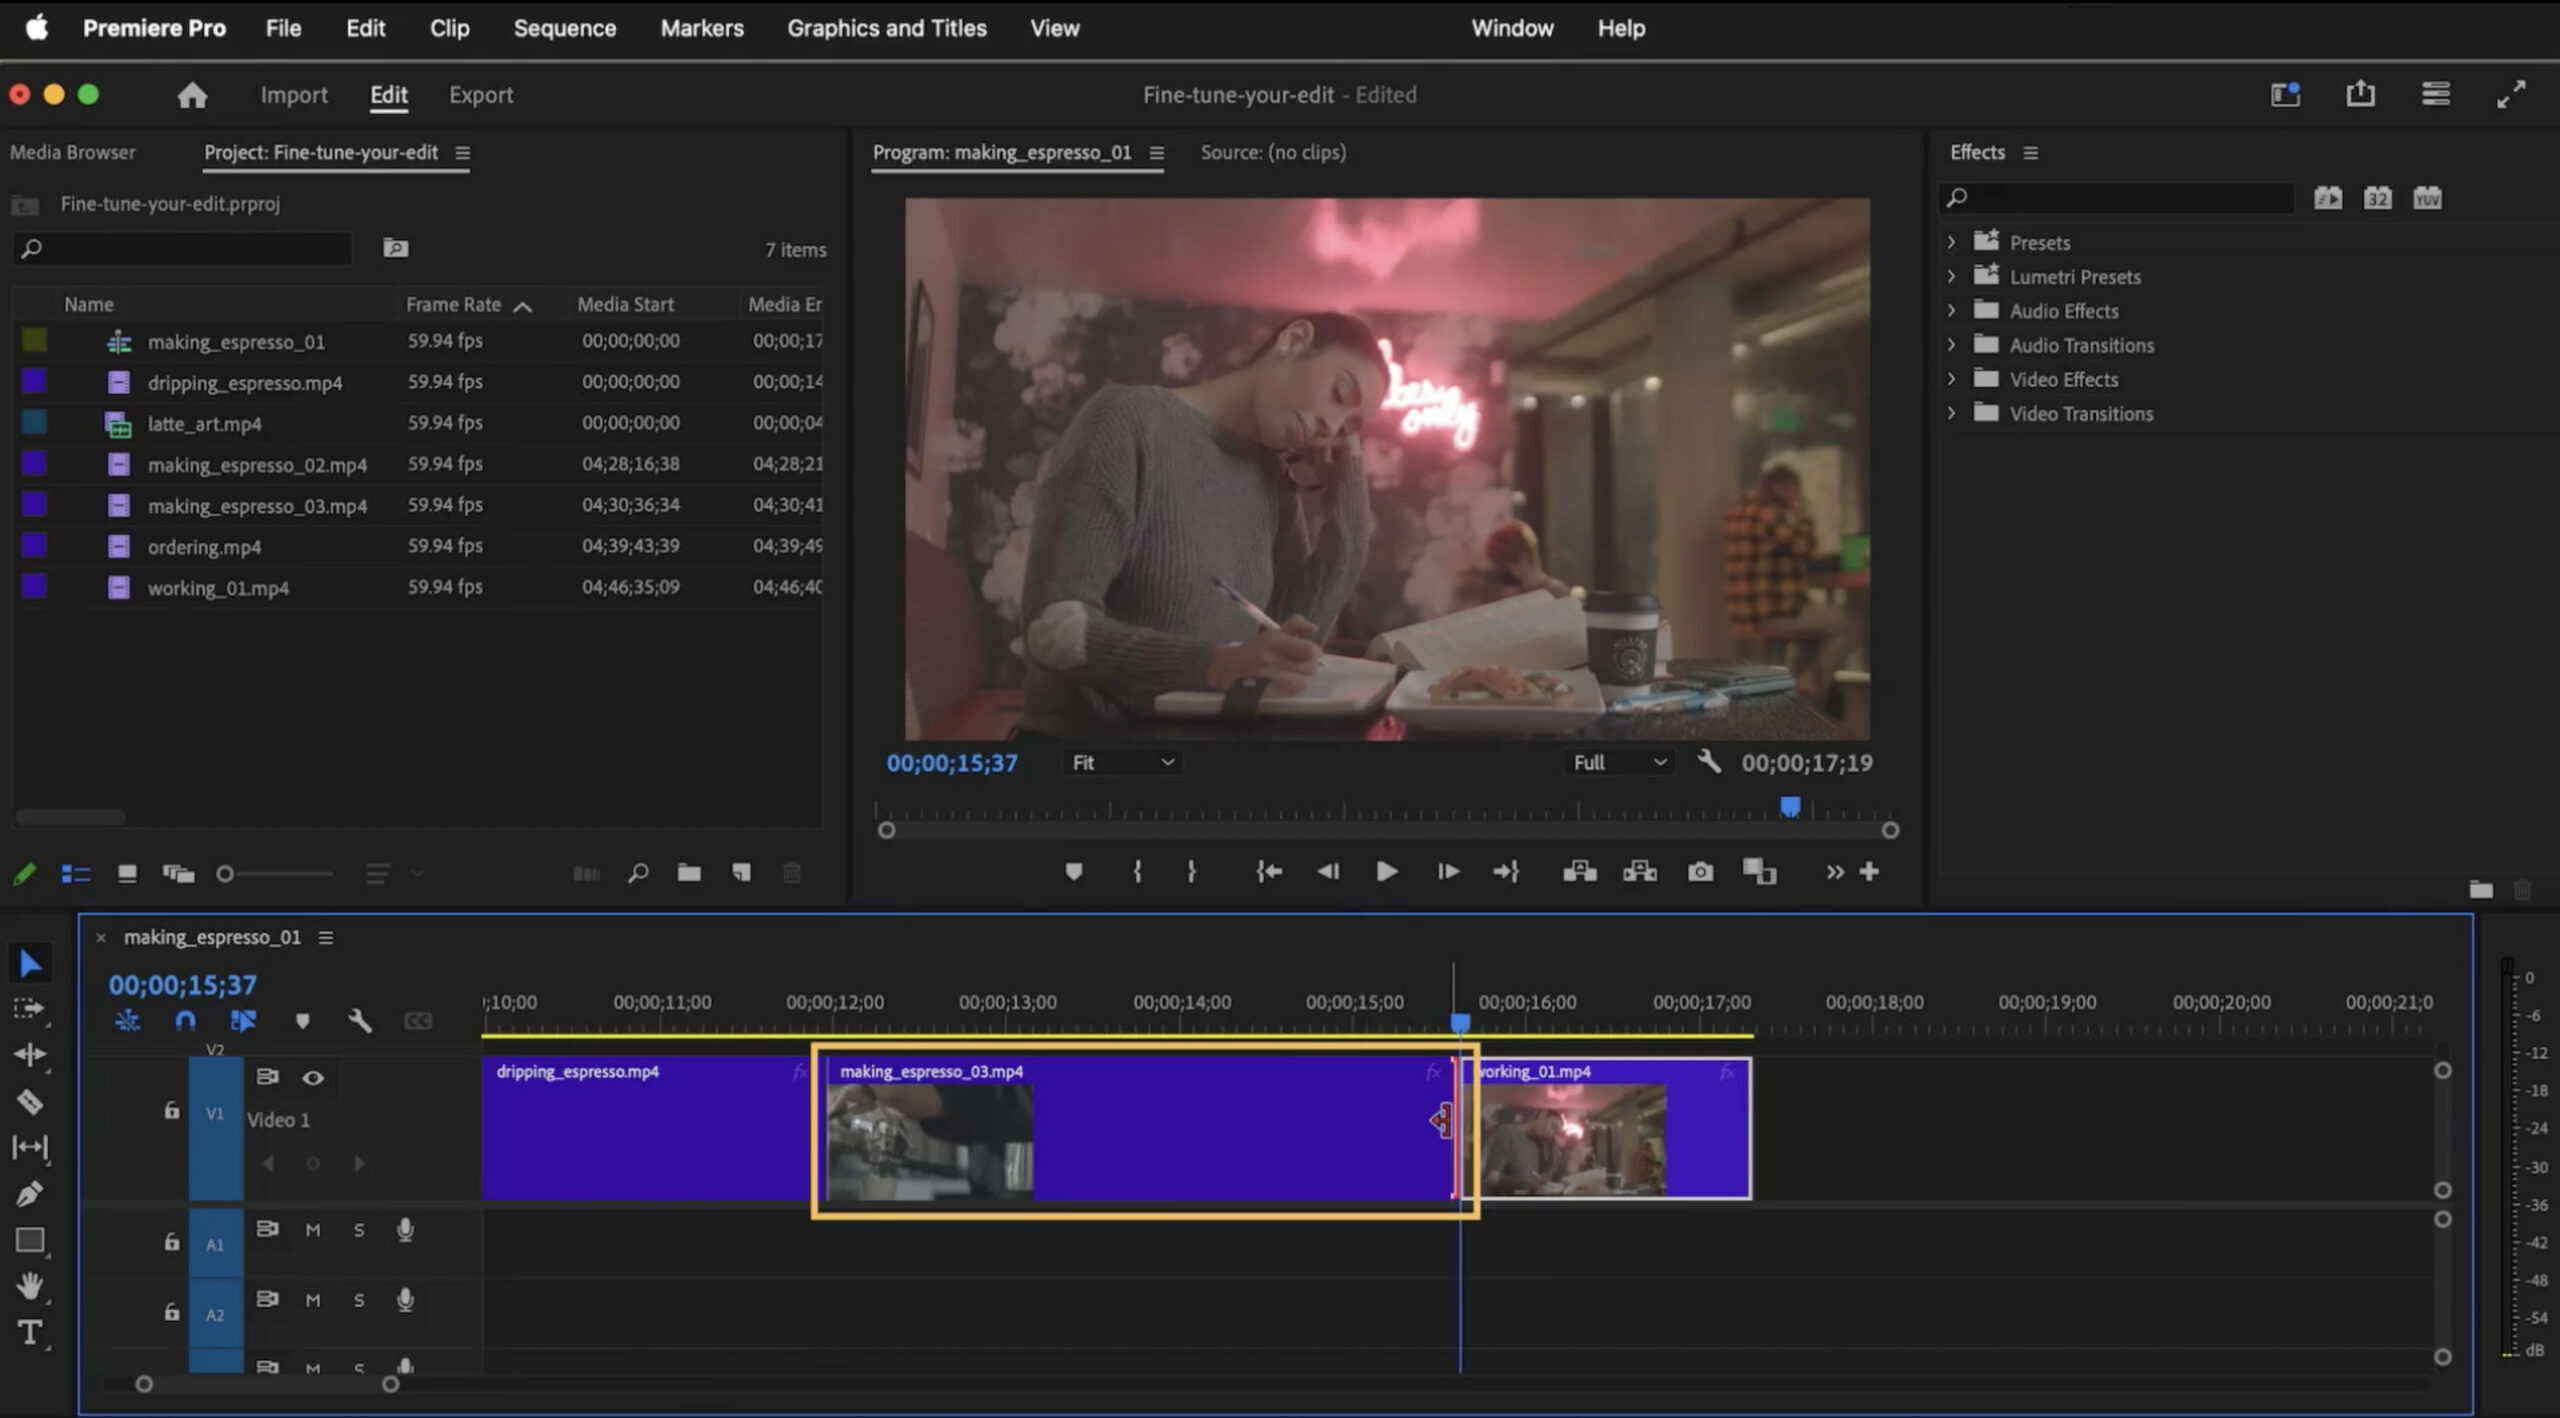
Task: Step back one frame
Action: point(1328,872)
